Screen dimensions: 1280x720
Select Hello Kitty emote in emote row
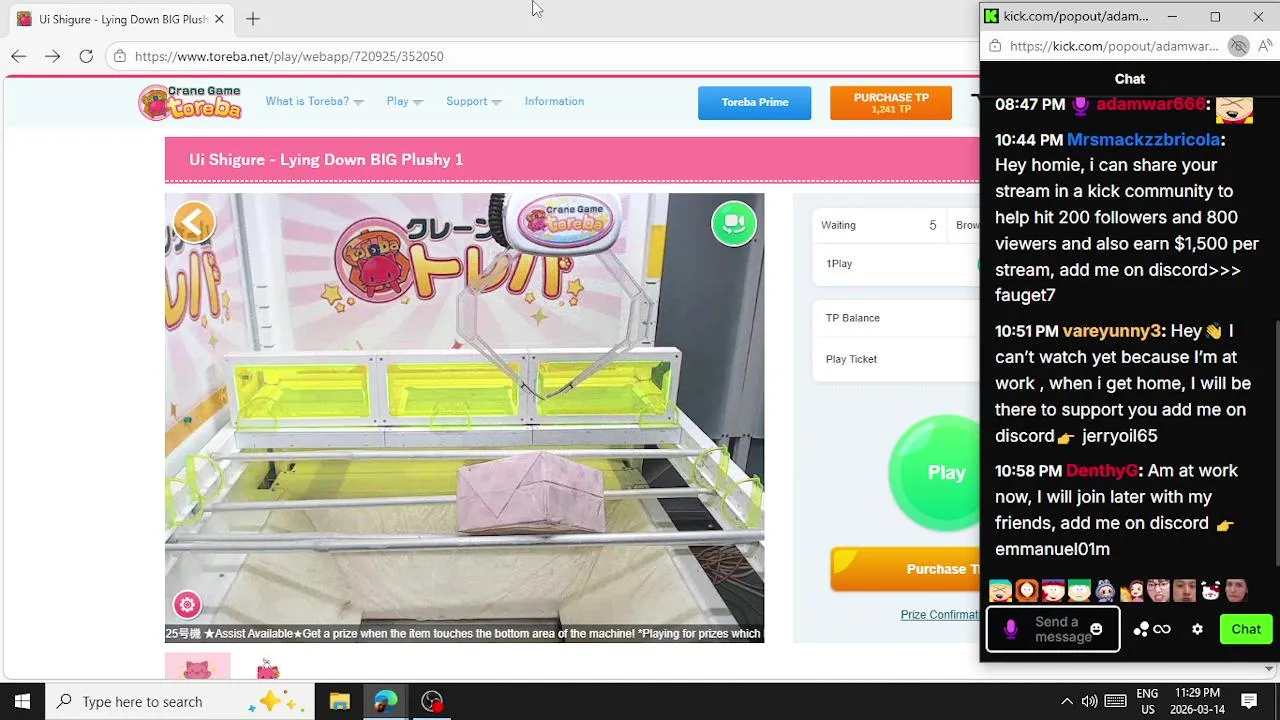pos(1210,590)
